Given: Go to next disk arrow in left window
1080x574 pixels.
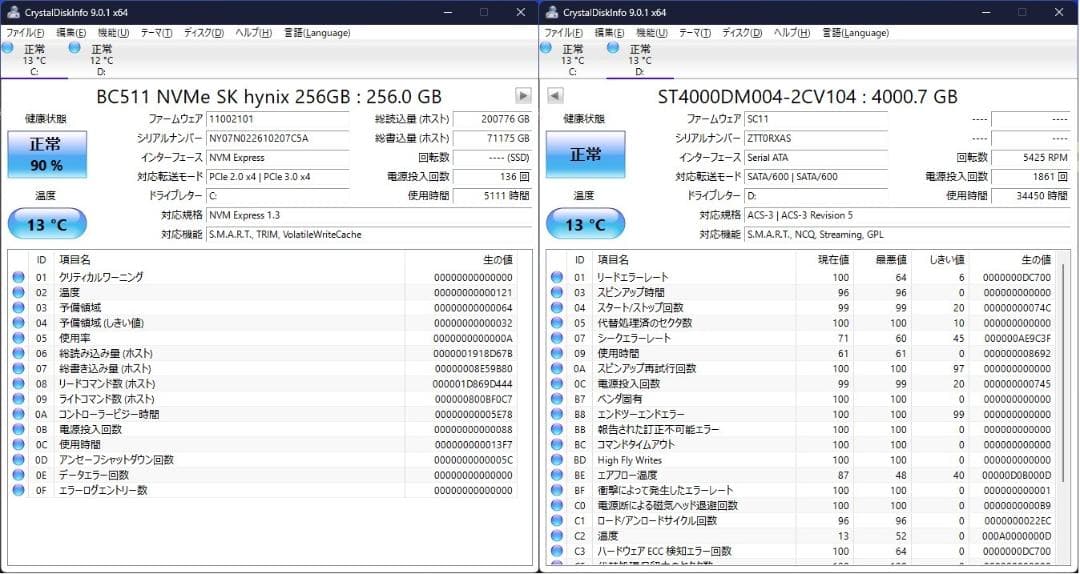Looking at the screenshot, I should [x=523, y=96].
